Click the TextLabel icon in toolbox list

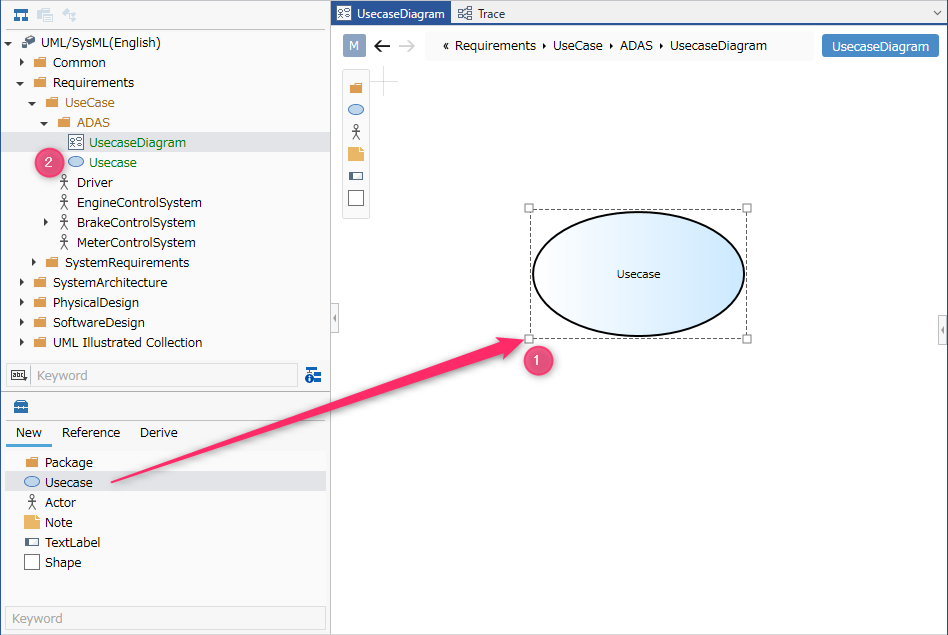[x=32, y=542]
